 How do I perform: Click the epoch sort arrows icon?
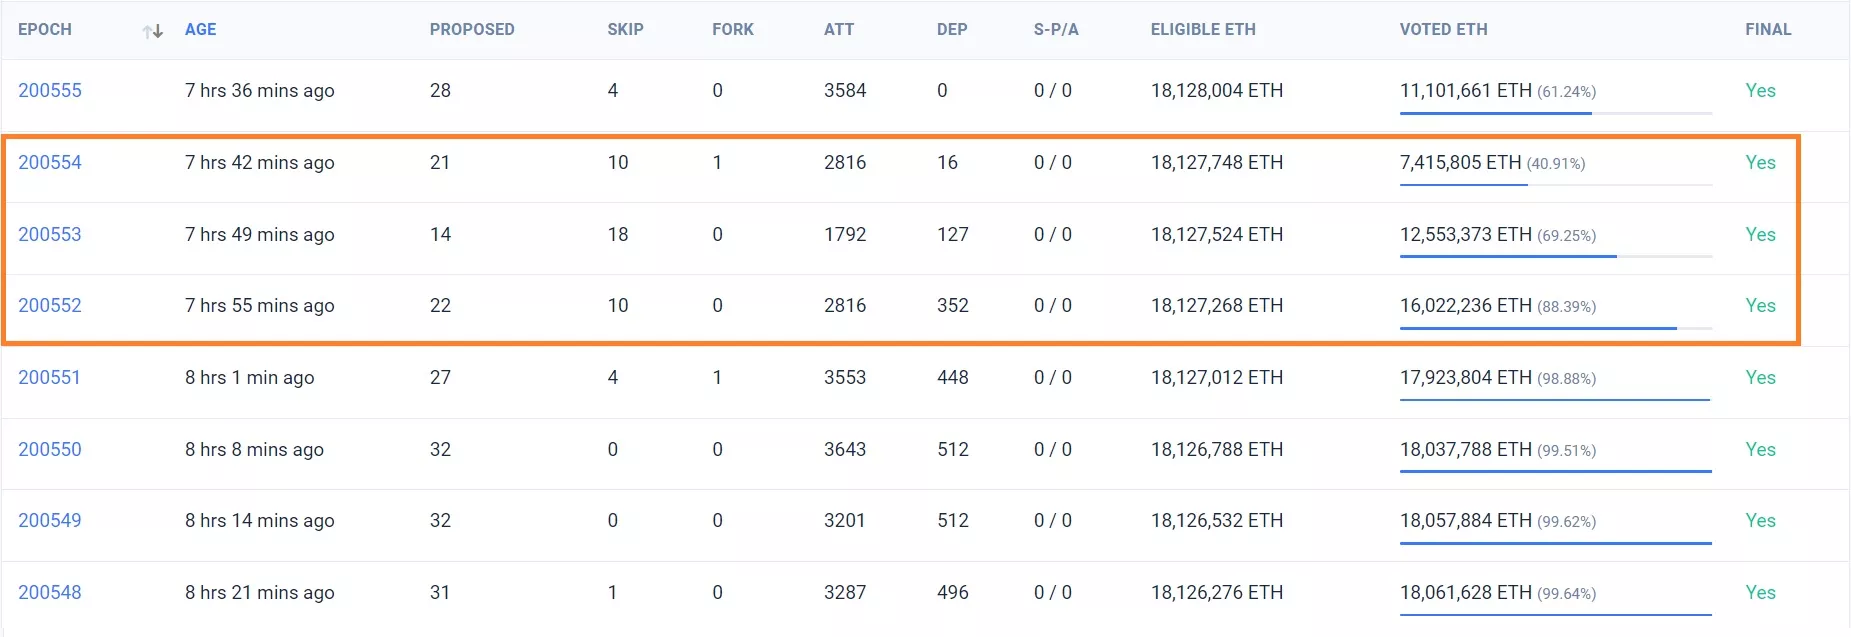(153, 31)
